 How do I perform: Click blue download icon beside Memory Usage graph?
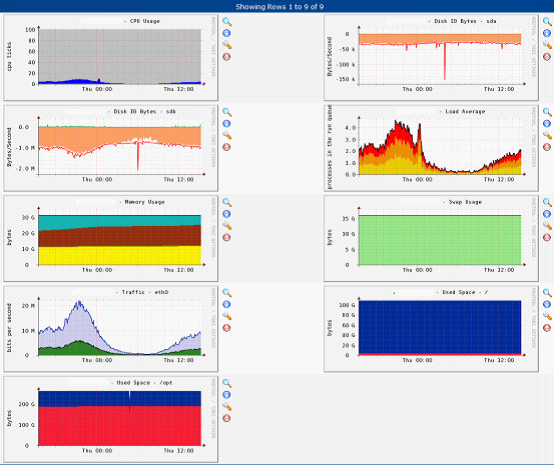[x=226, y=214]
